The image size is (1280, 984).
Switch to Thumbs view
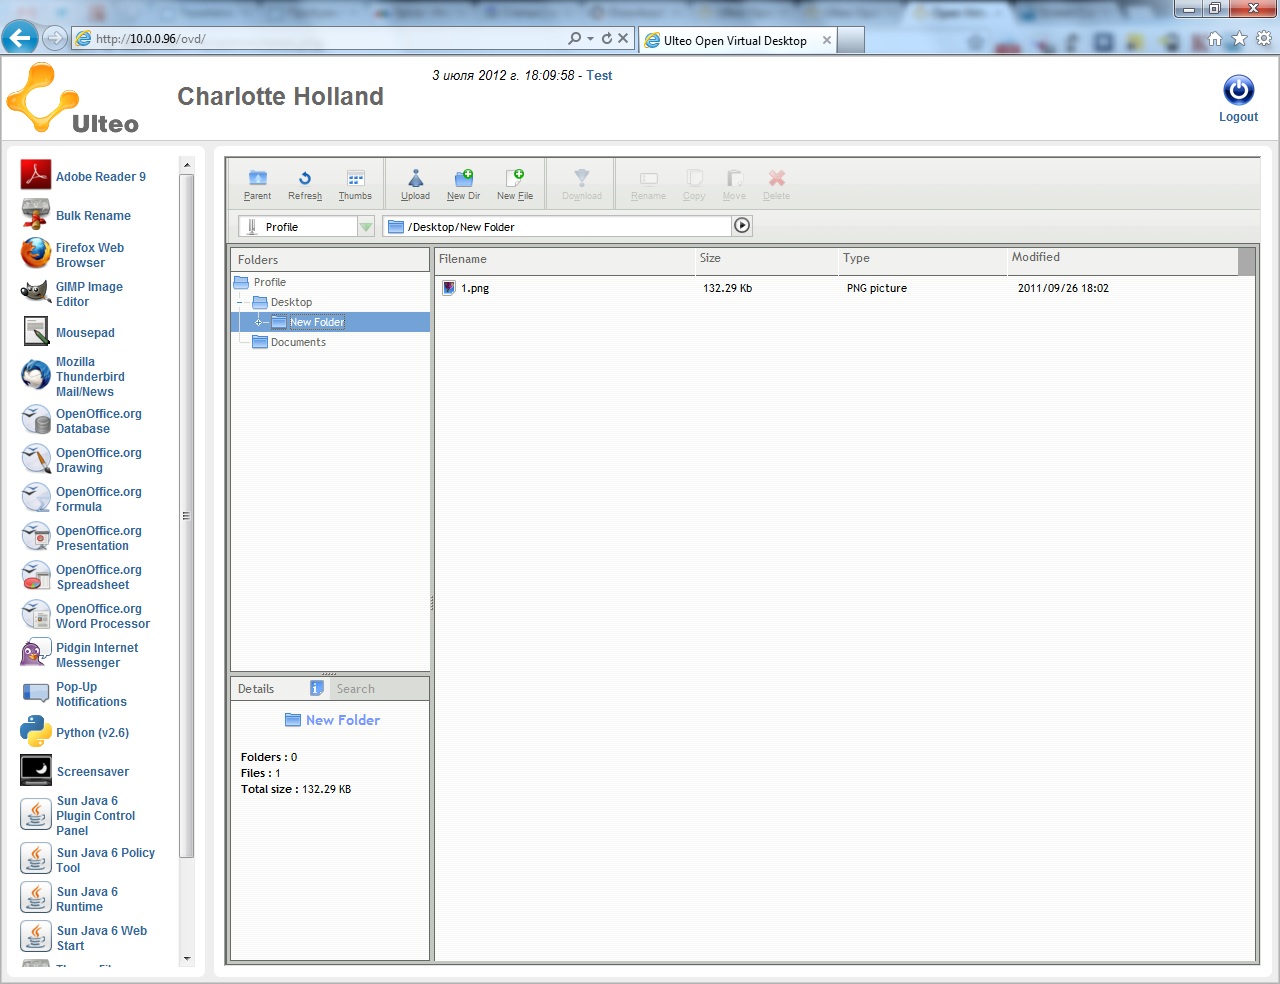[x=355, y=184]
